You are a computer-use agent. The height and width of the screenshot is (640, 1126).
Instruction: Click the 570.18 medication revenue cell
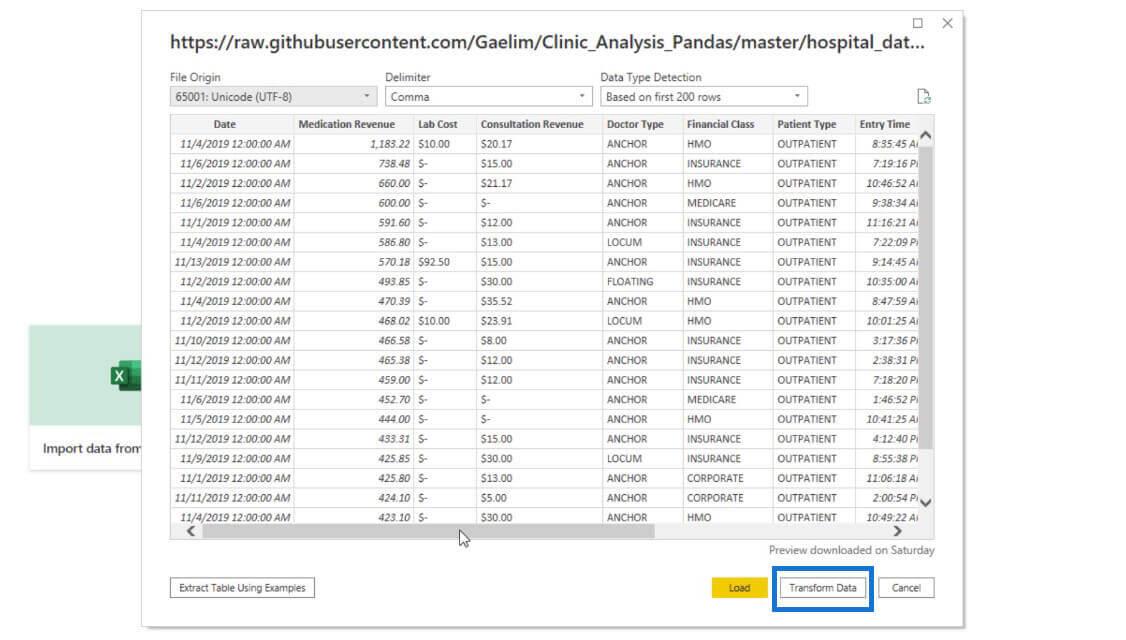click(354, 262)
